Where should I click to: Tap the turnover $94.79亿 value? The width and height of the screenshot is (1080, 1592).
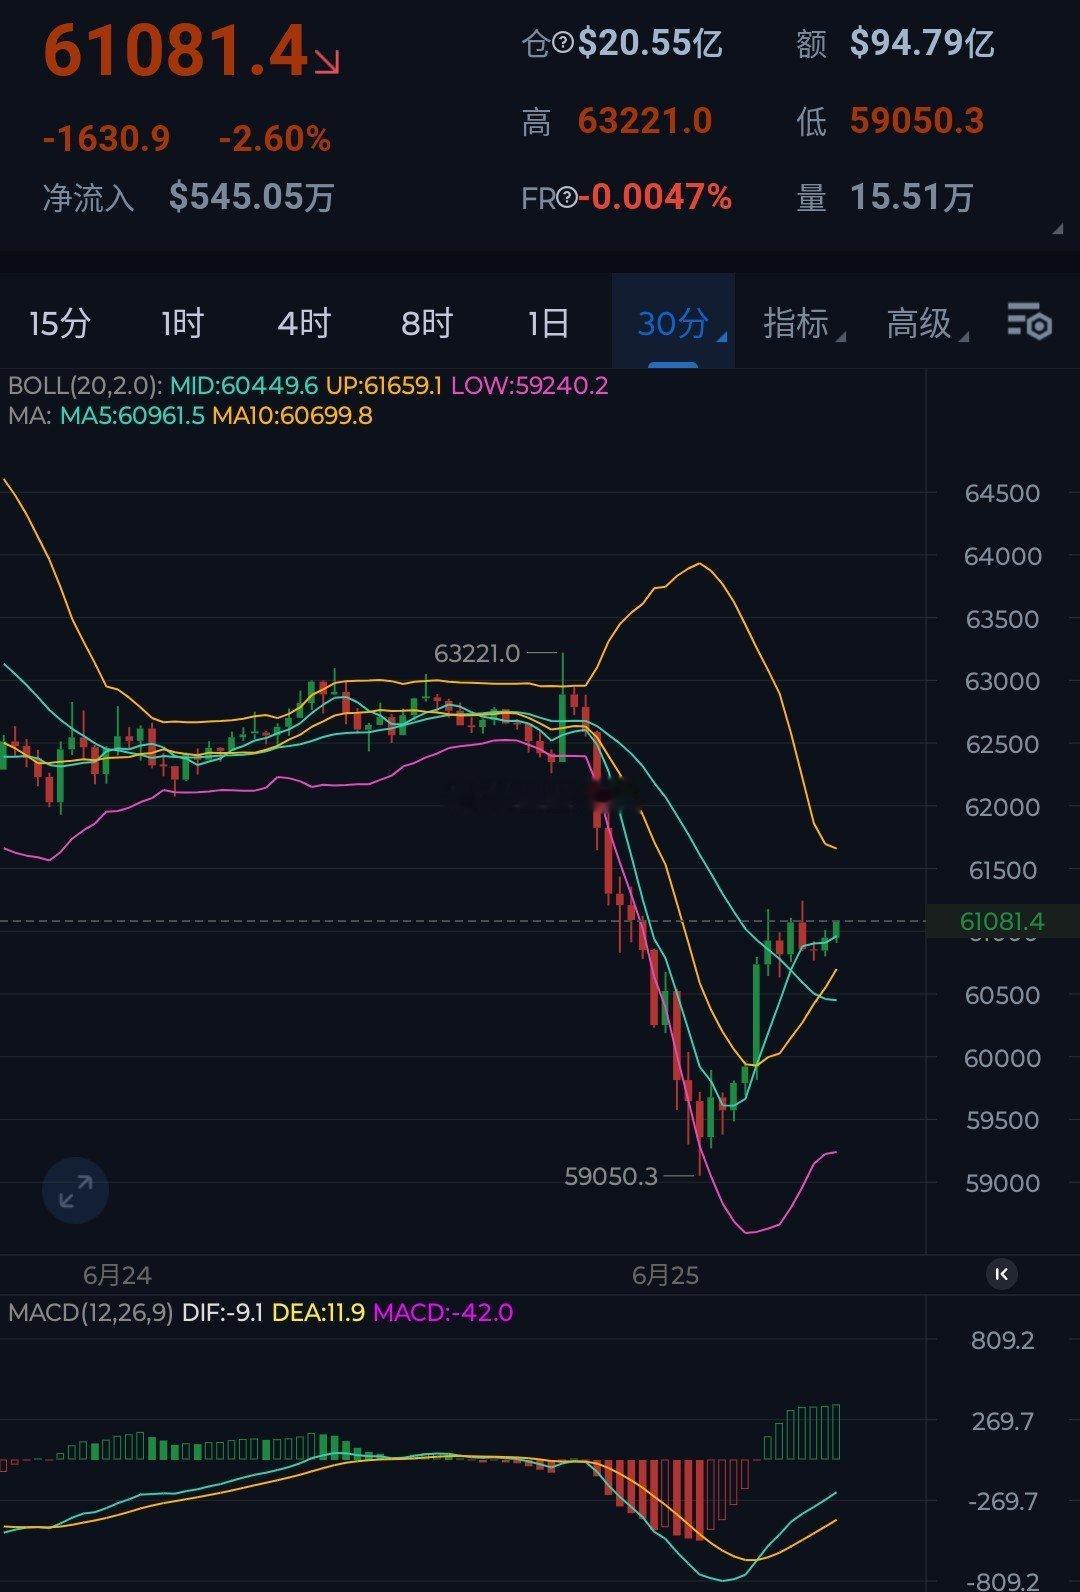(922, 43)
